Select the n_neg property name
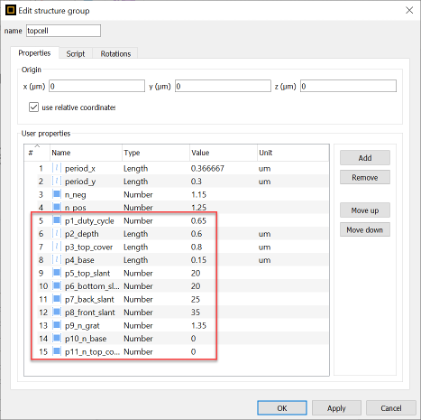Image resolution: width=422 pixels, height=420 pixels. click(x=76, y=195)
